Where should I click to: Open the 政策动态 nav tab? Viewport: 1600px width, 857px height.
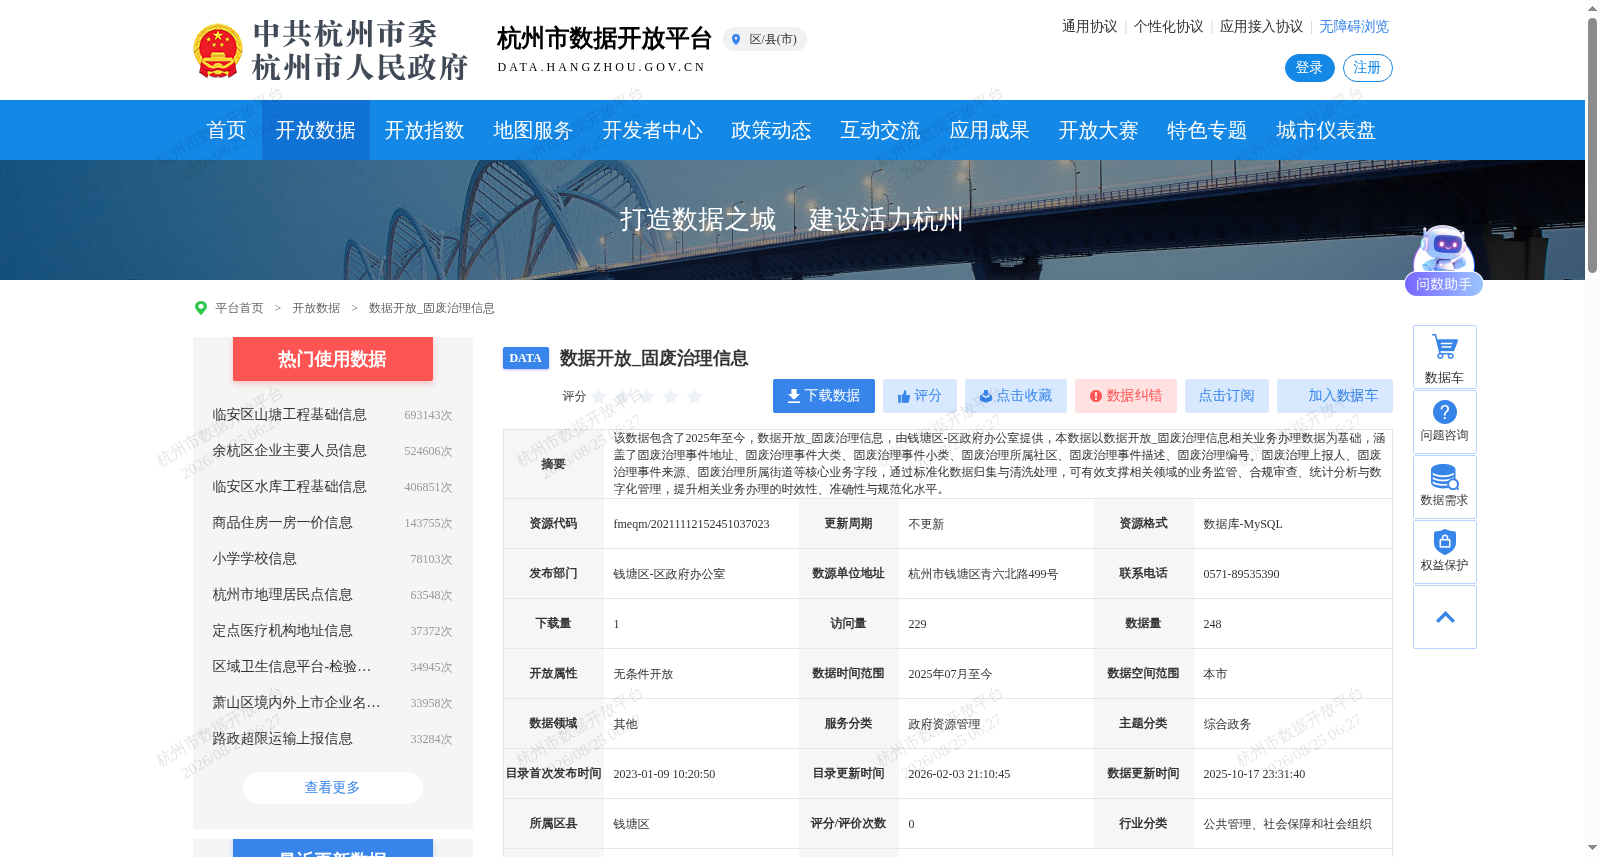pyautogui.click(x=772, y=130)
